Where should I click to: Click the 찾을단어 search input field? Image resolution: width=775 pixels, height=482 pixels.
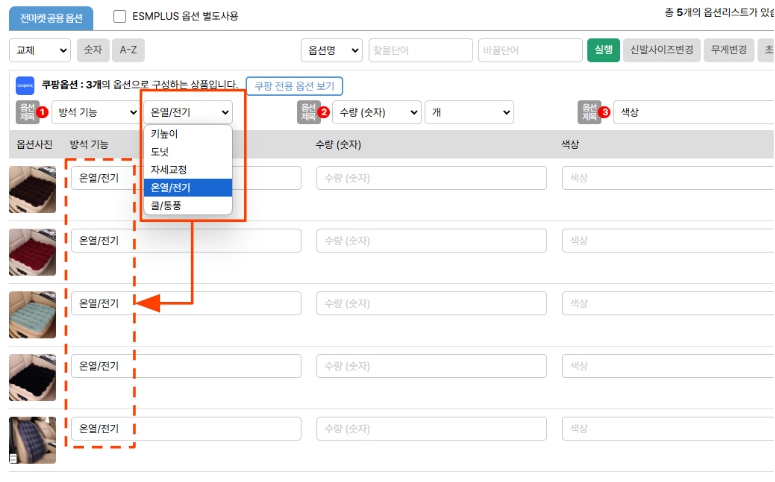click(x=419, y=50)
